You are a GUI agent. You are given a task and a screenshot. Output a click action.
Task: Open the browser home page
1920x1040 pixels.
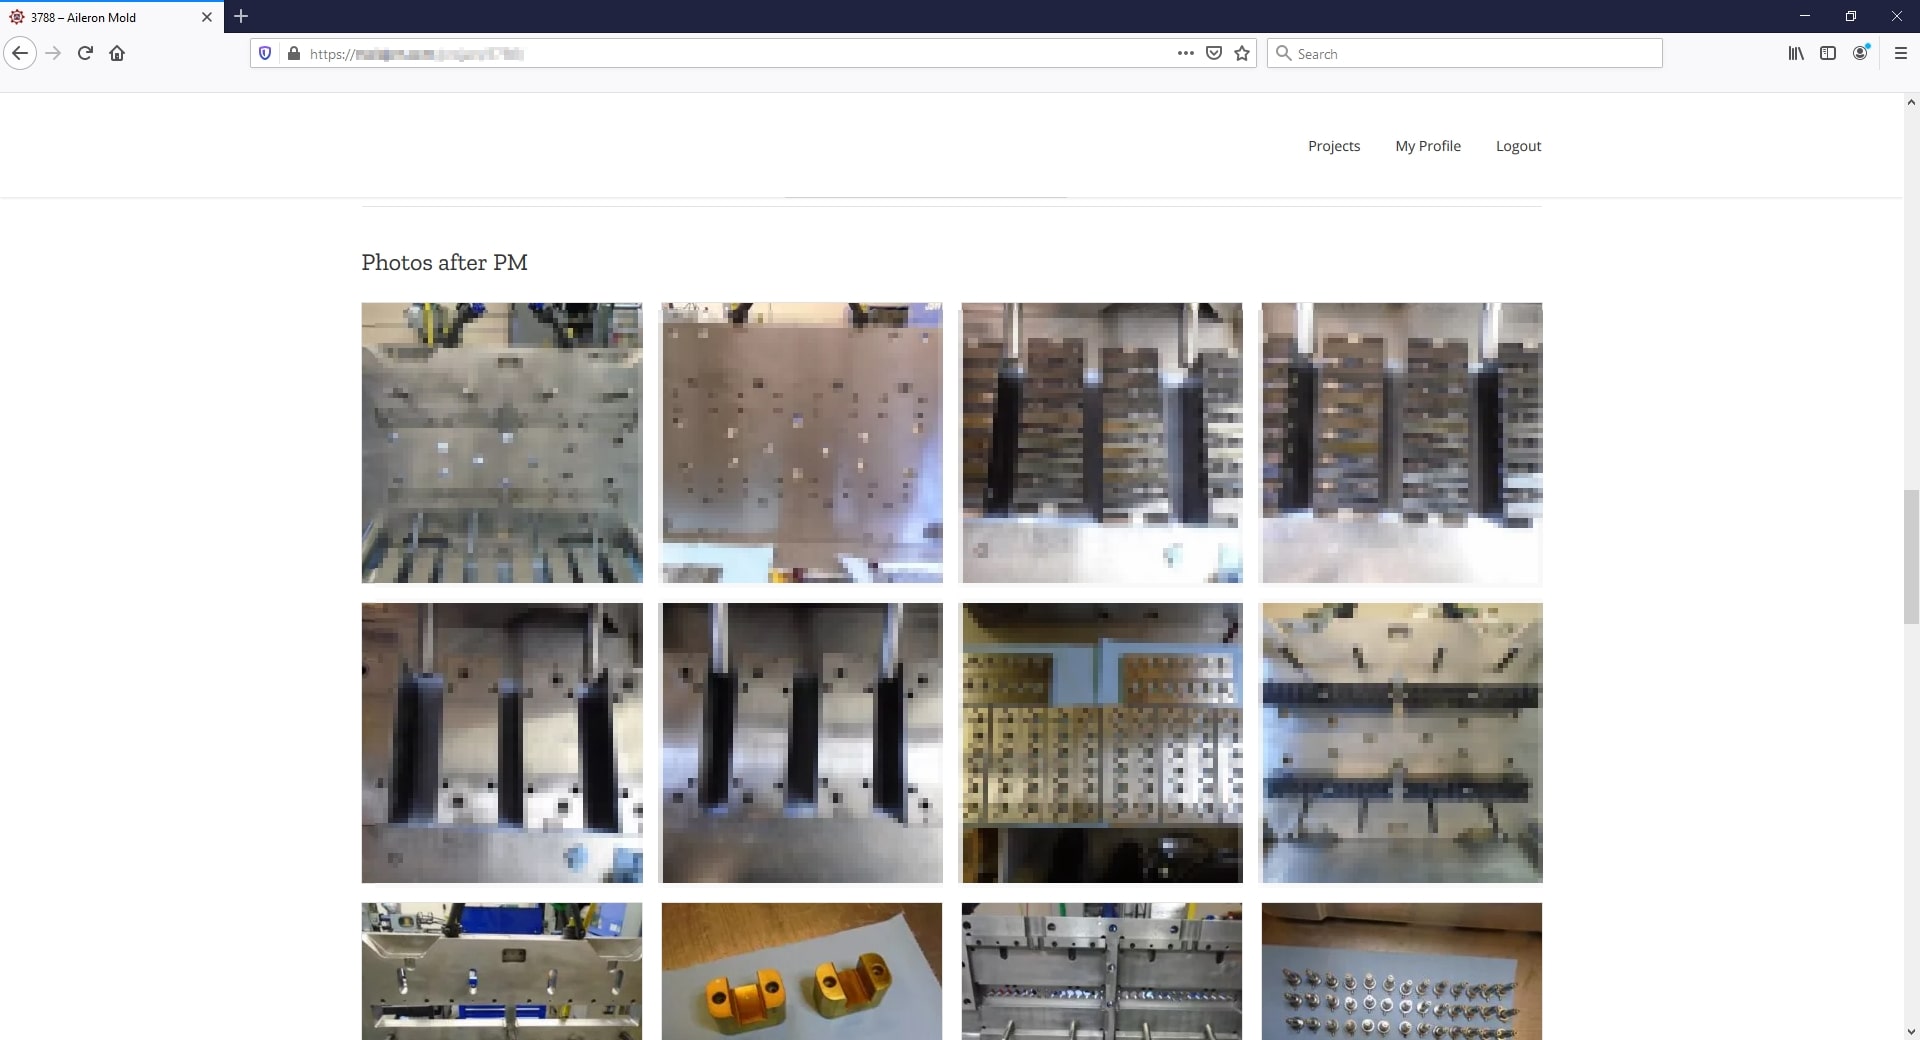point(117,53)
